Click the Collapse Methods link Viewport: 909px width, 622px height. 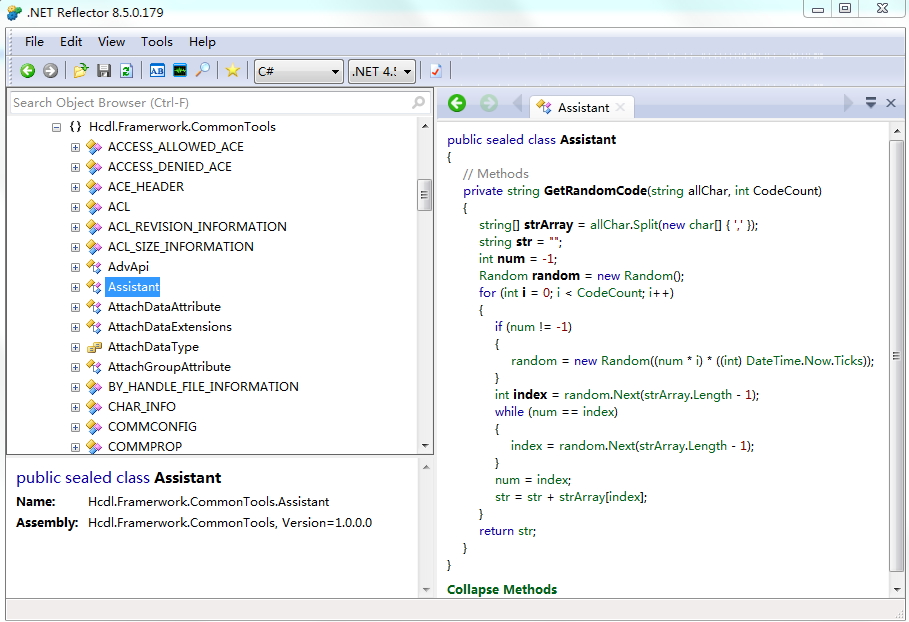coord(502,589)
